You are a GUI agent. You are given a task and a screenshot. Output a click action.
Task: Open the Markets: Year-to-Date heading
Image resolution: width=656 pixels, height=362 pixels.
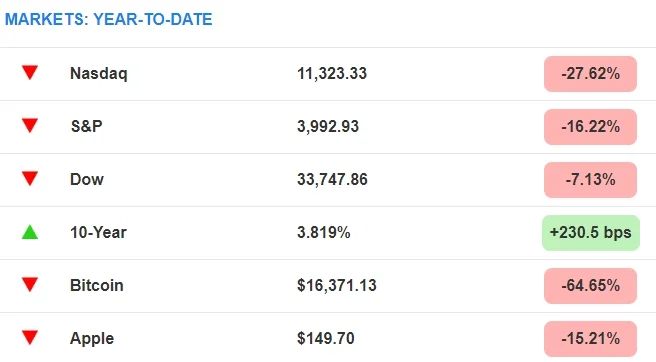108,19
